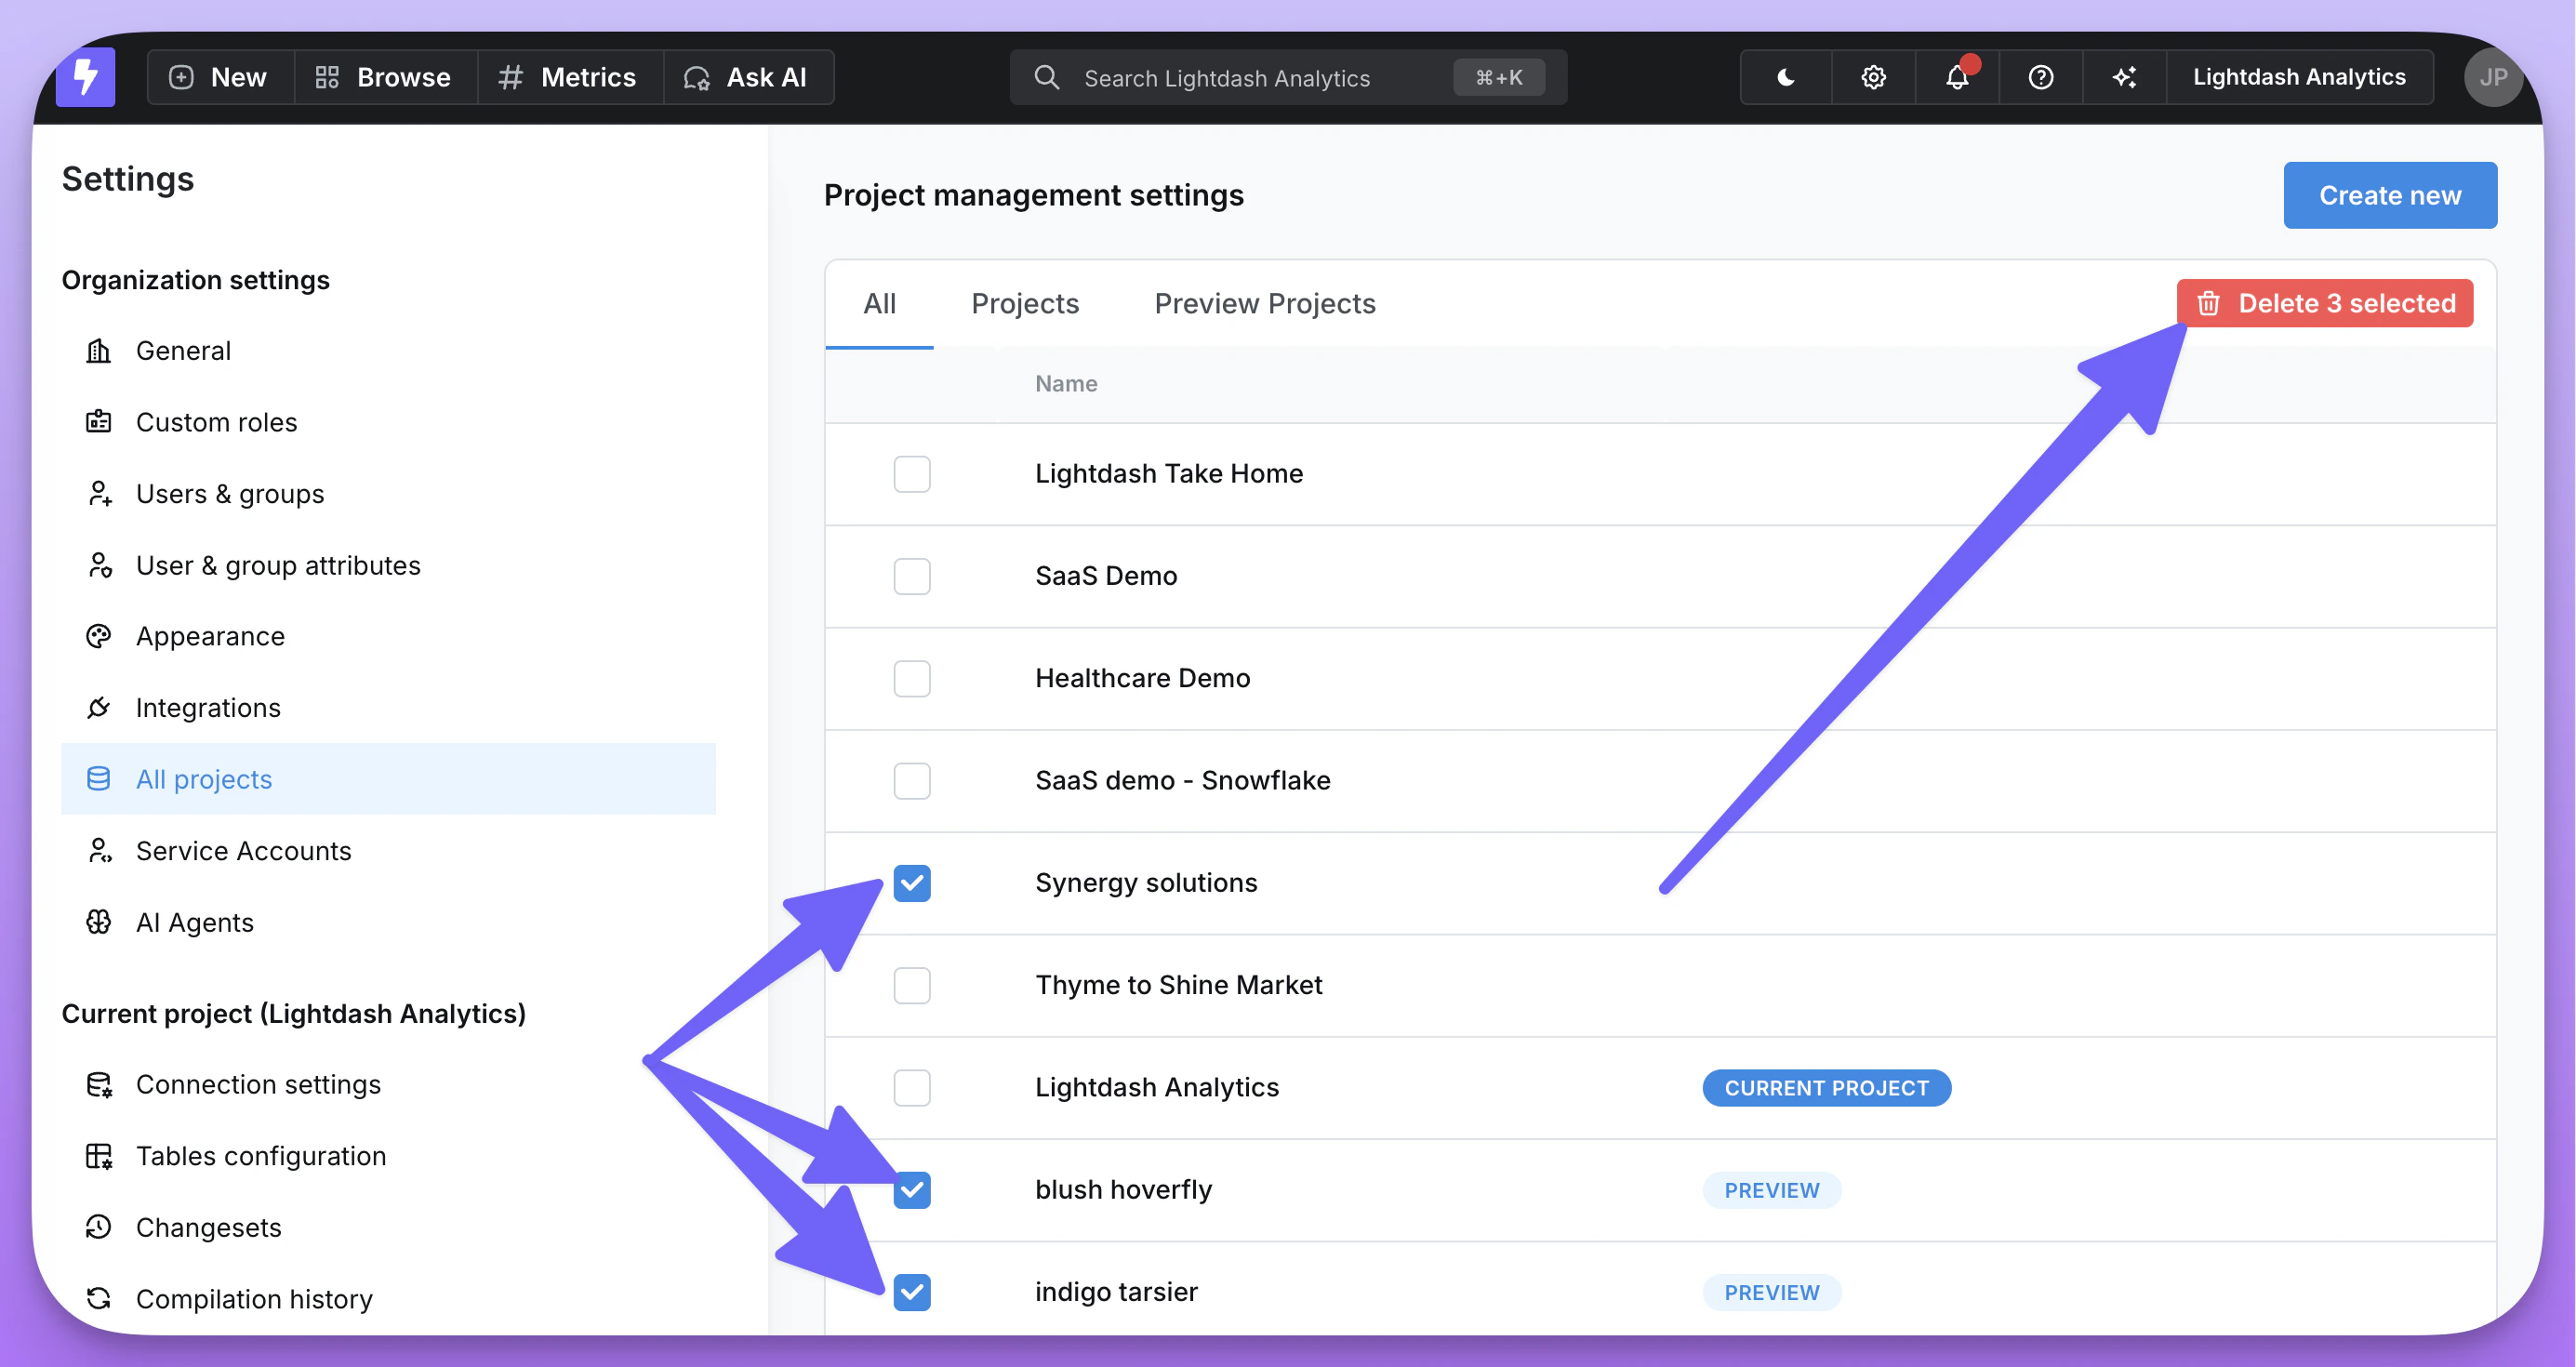Open the New menu in navbar

click(x=220, y=77)
